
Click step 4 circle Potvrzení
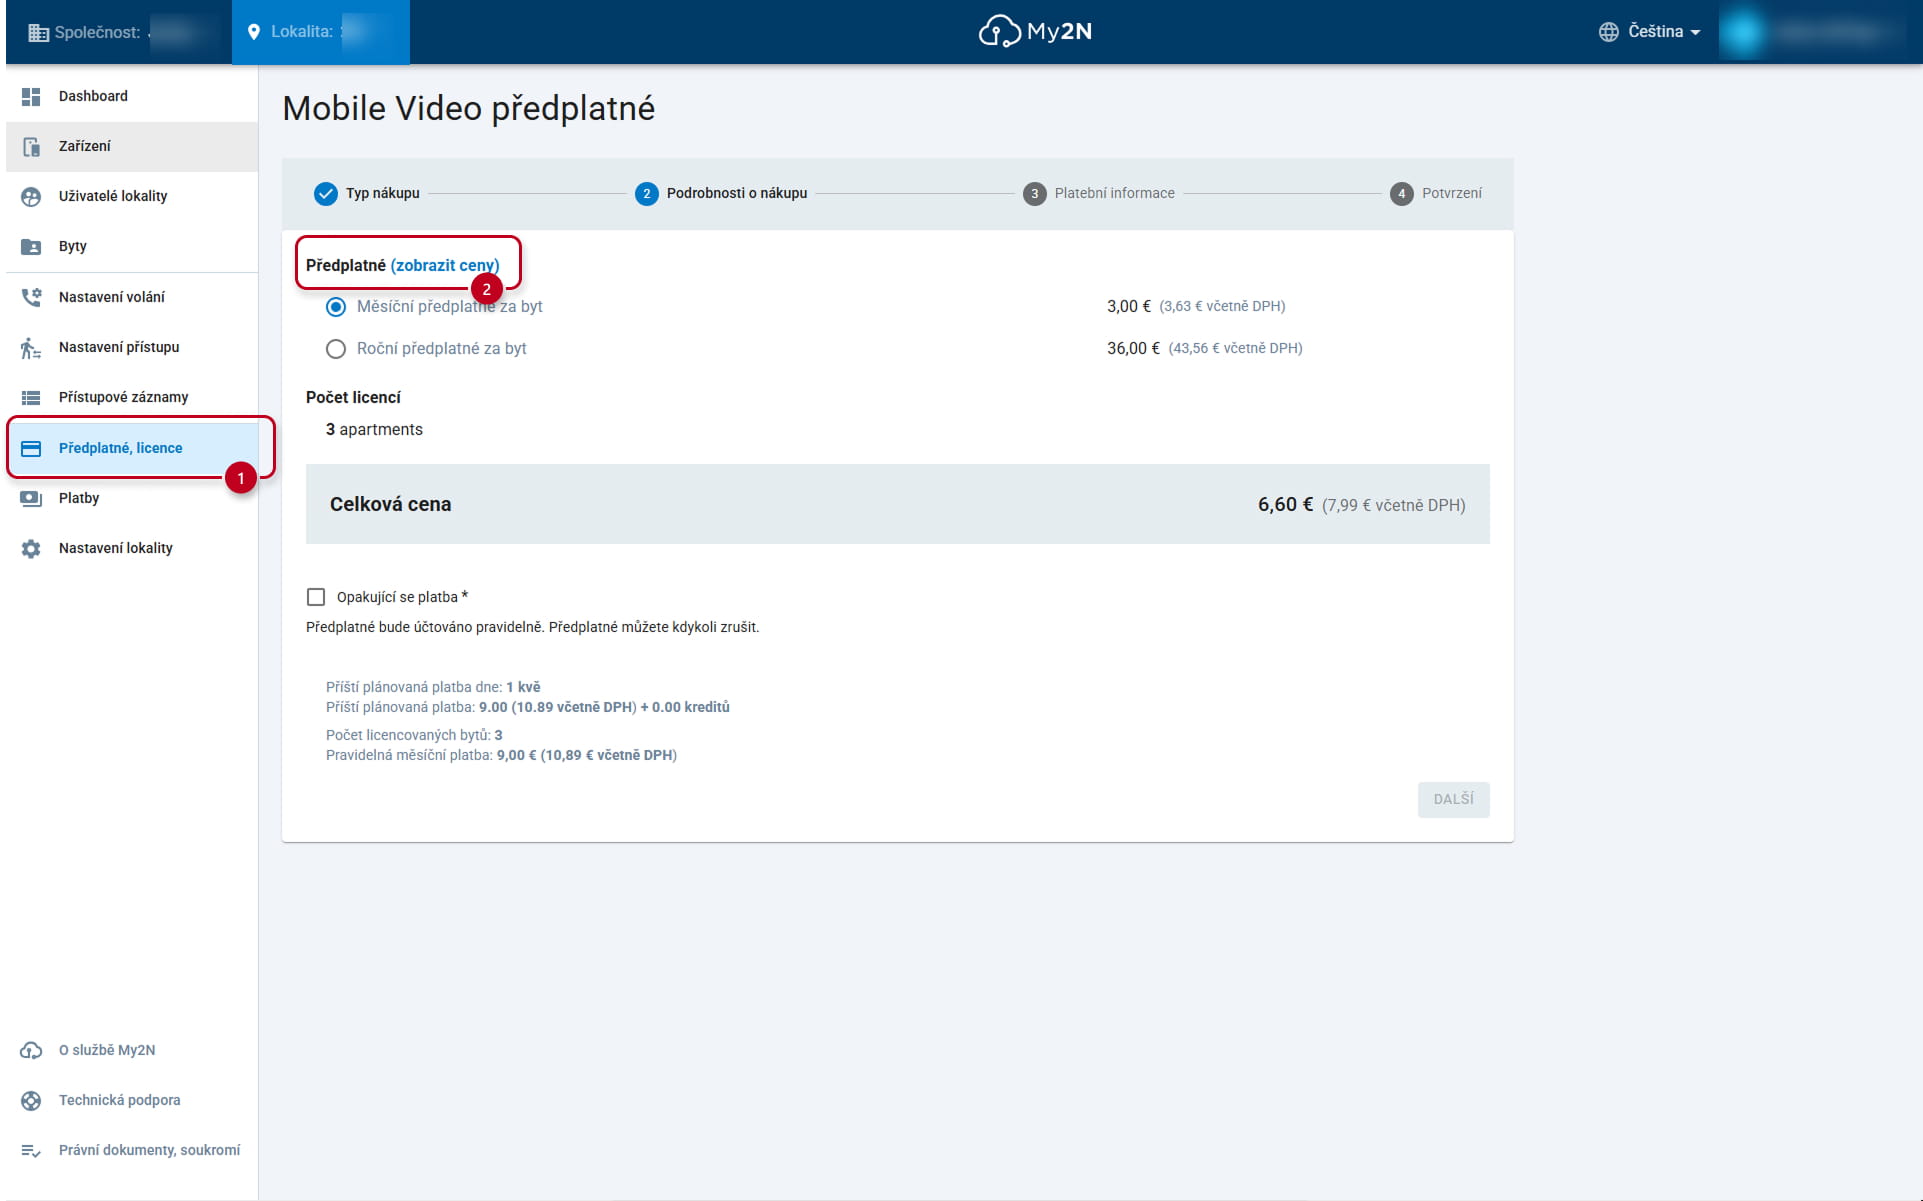[x=1401, y=193]
